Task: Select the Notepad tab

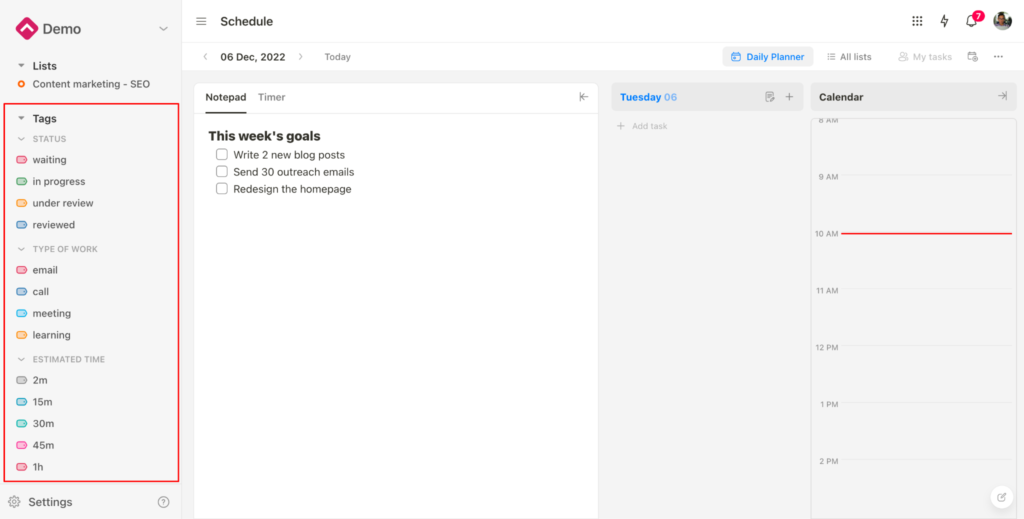Action: [x=226, y=97]
